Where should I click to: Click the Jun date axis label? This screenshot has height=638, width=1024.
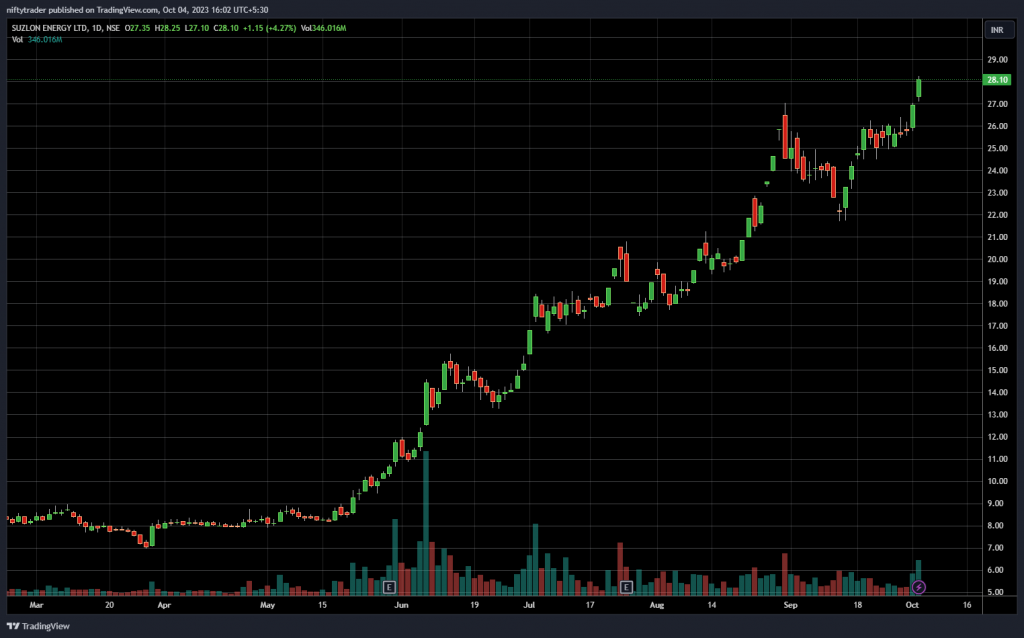[x=401, y=605]
